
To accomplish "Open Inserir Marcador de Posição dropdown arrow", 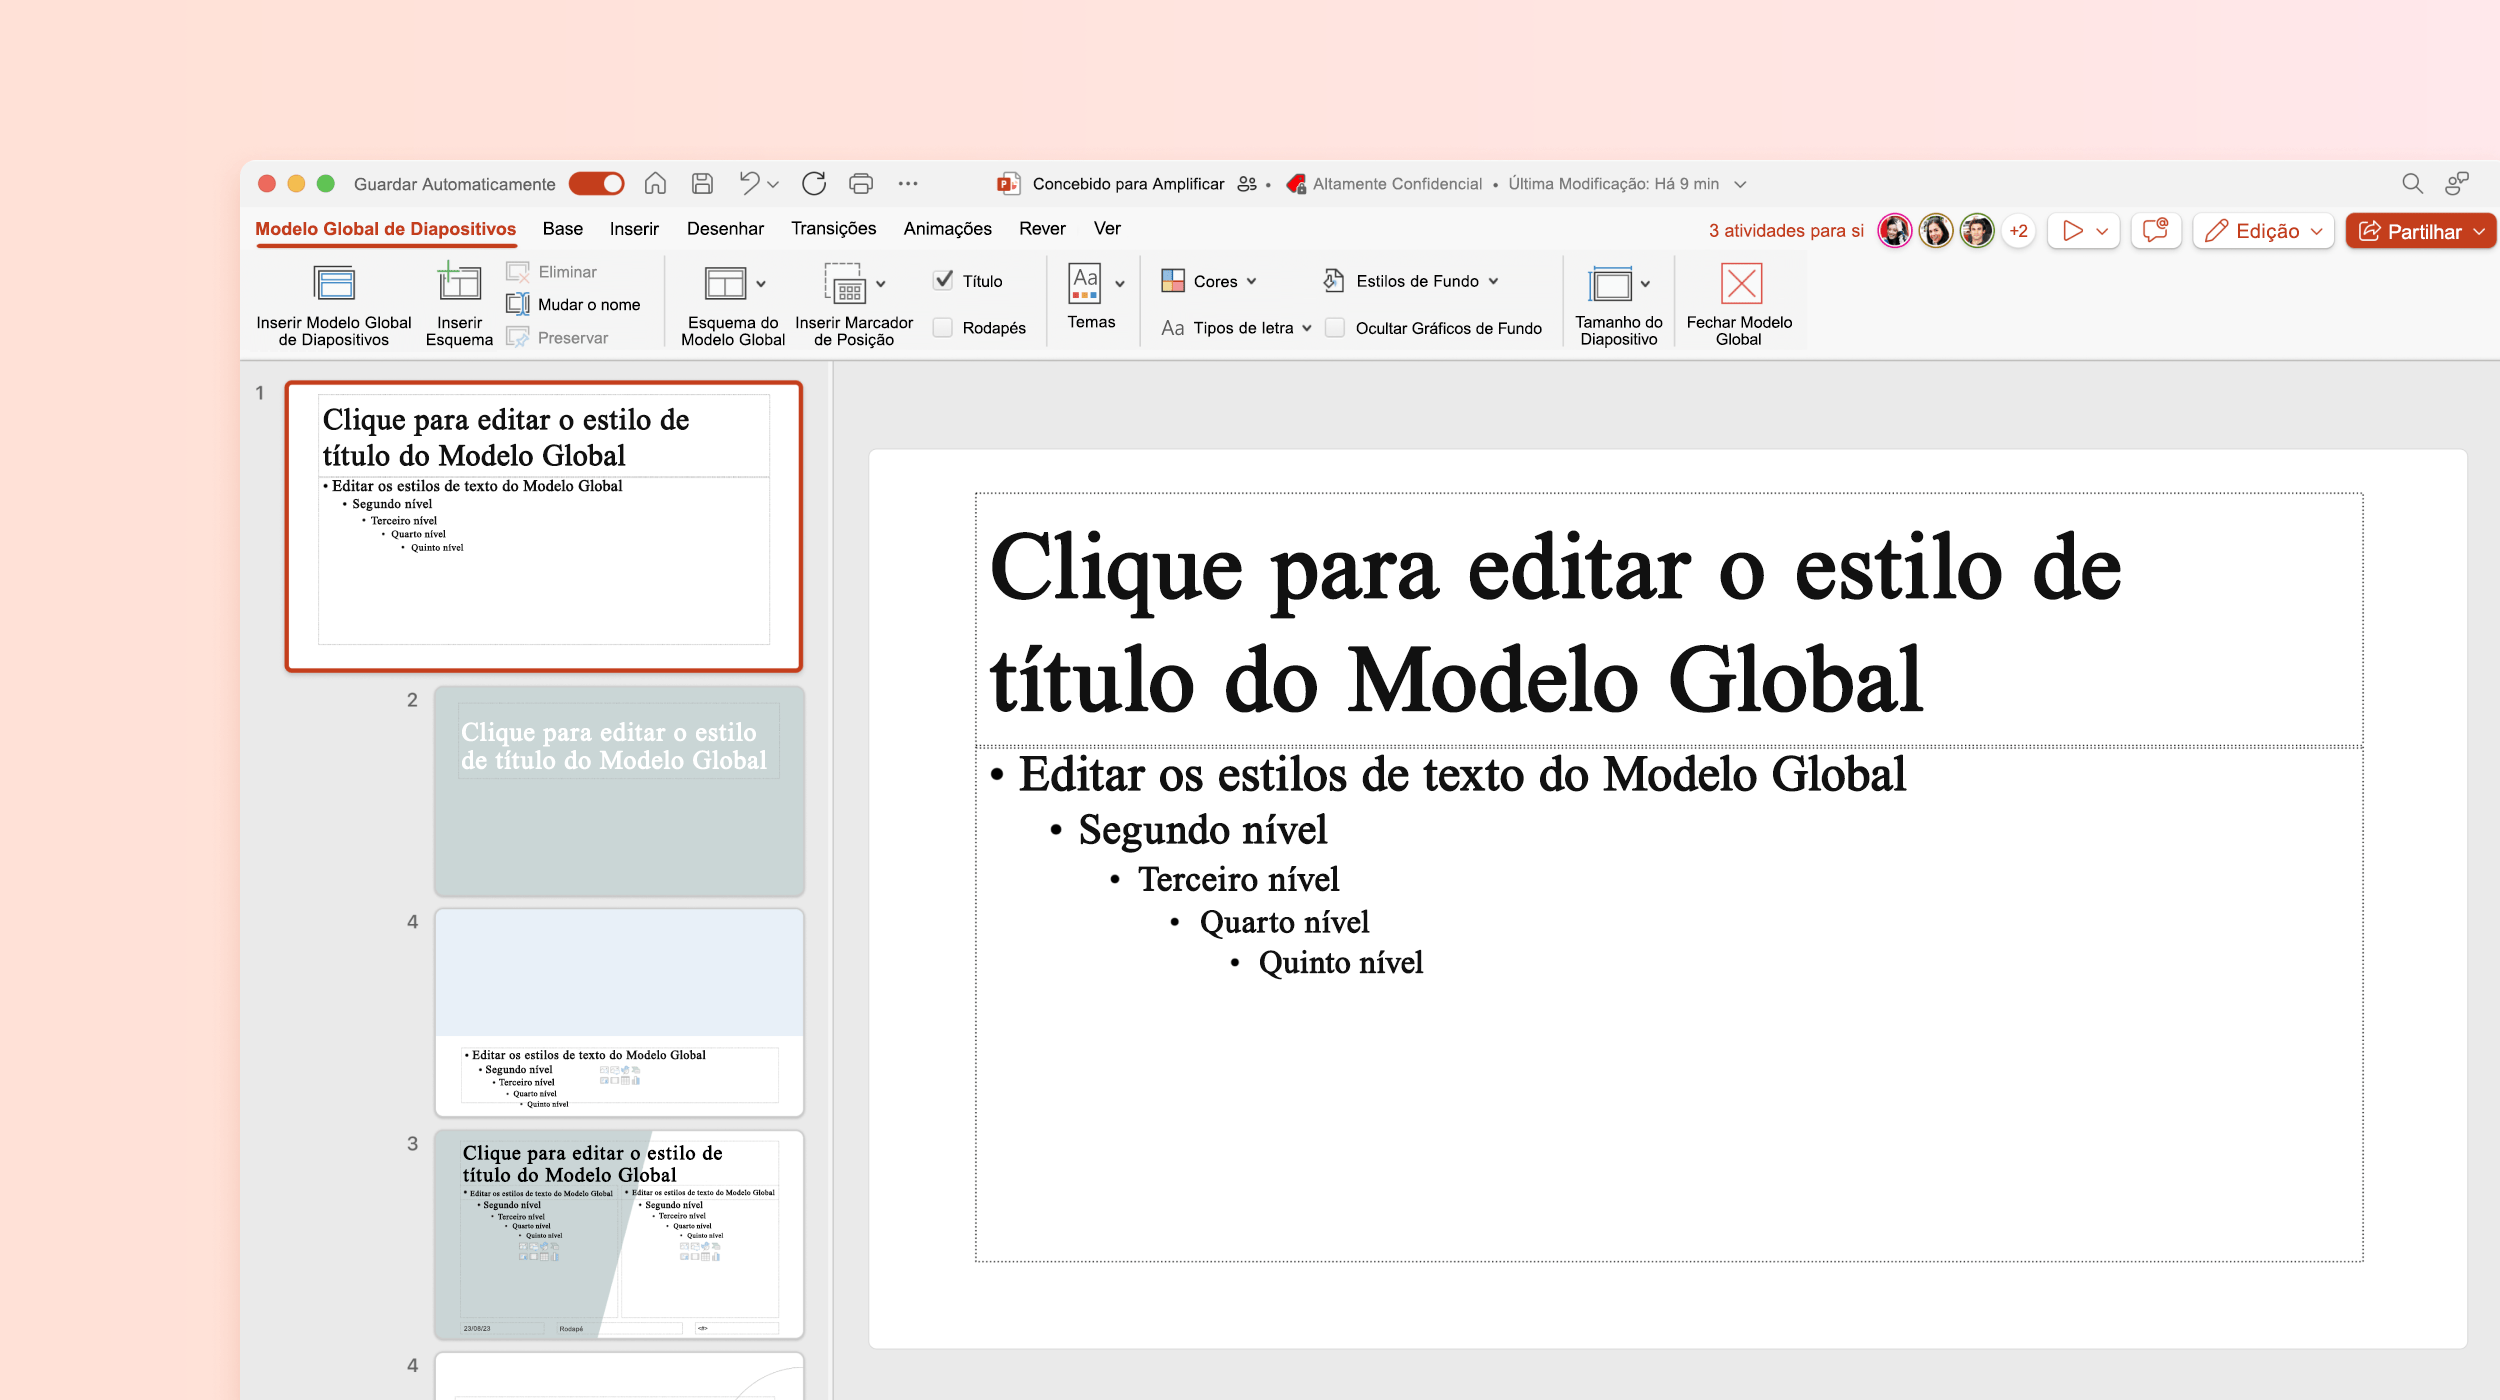I will pyautogui.click(x=881, y=284).
